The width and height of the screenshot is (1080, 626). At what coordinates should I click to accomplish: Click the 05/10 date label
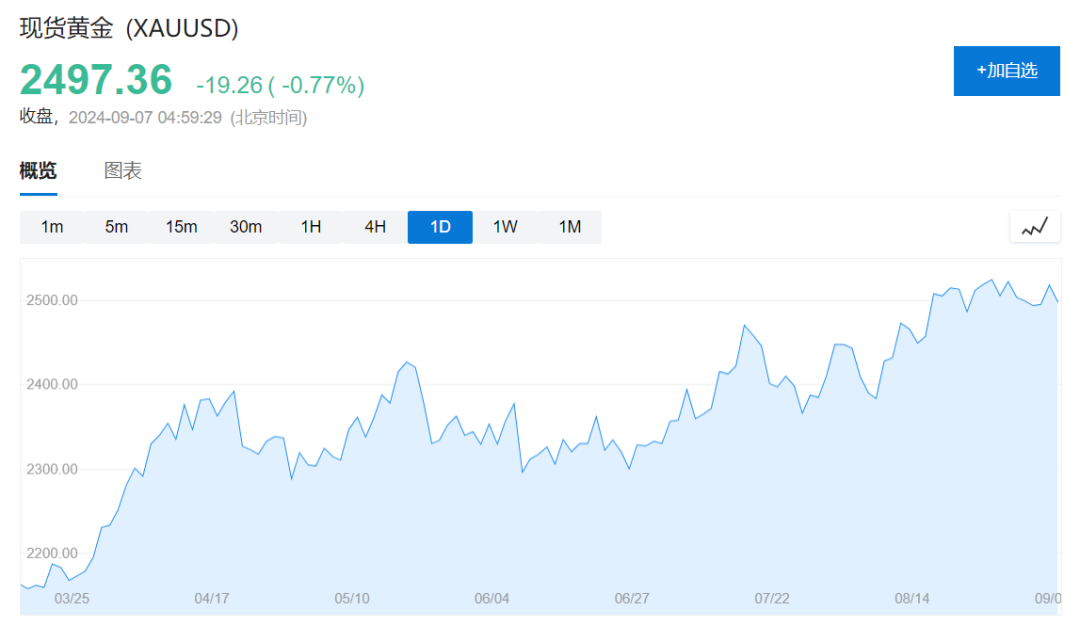[x=352, y=598]
